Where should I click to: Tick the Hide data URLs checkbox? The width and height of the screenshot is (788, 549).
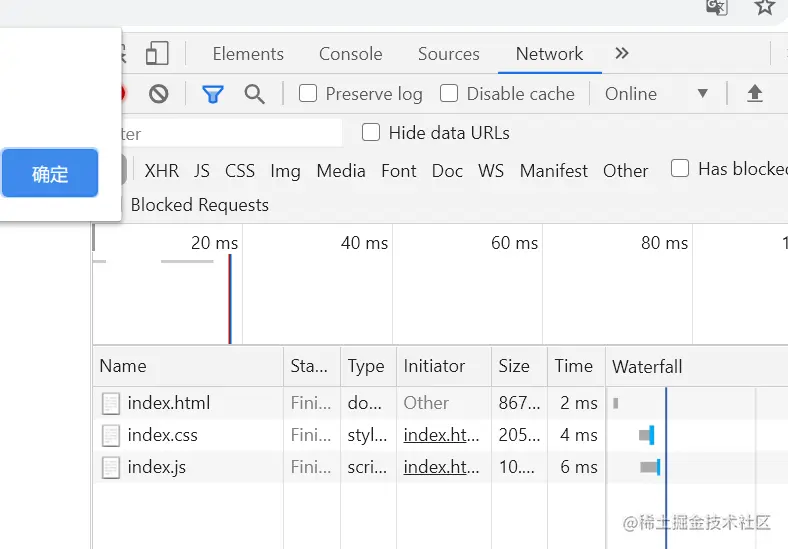371,132
